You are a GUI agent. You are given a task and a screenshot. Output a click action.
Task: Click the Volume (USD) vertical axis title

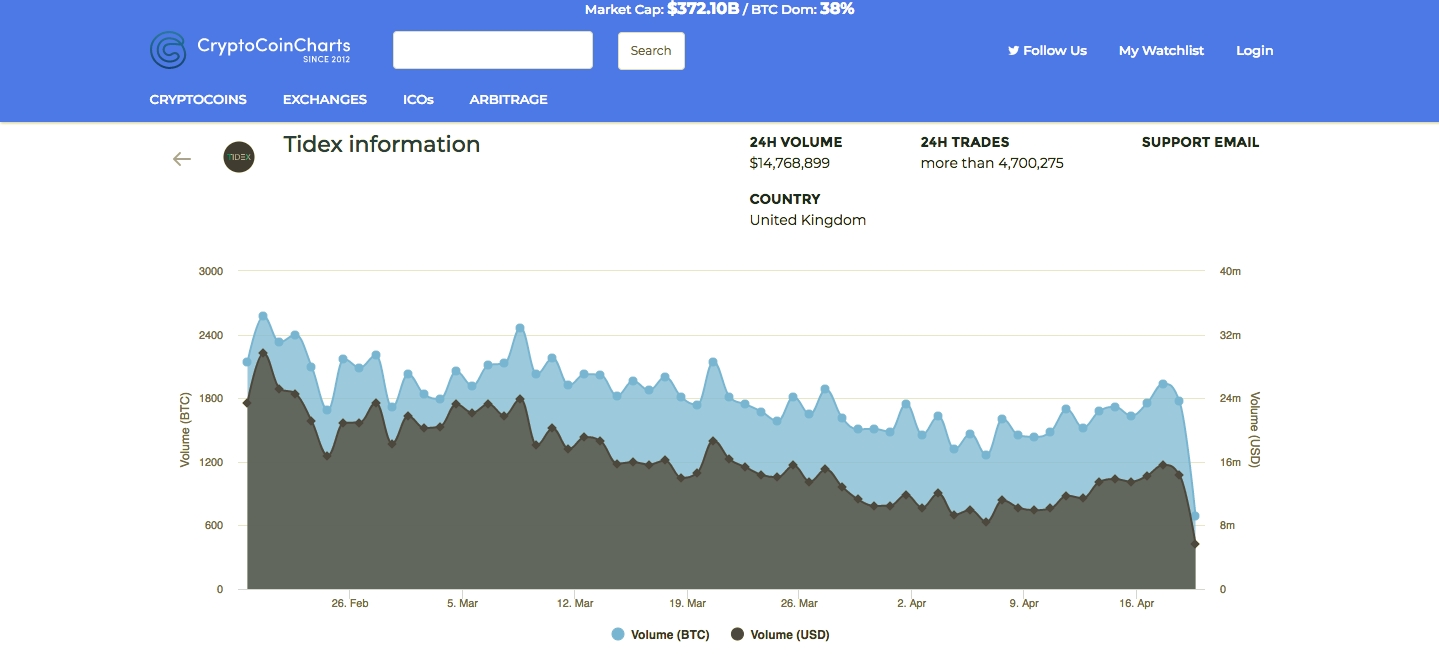[1256, 430]
